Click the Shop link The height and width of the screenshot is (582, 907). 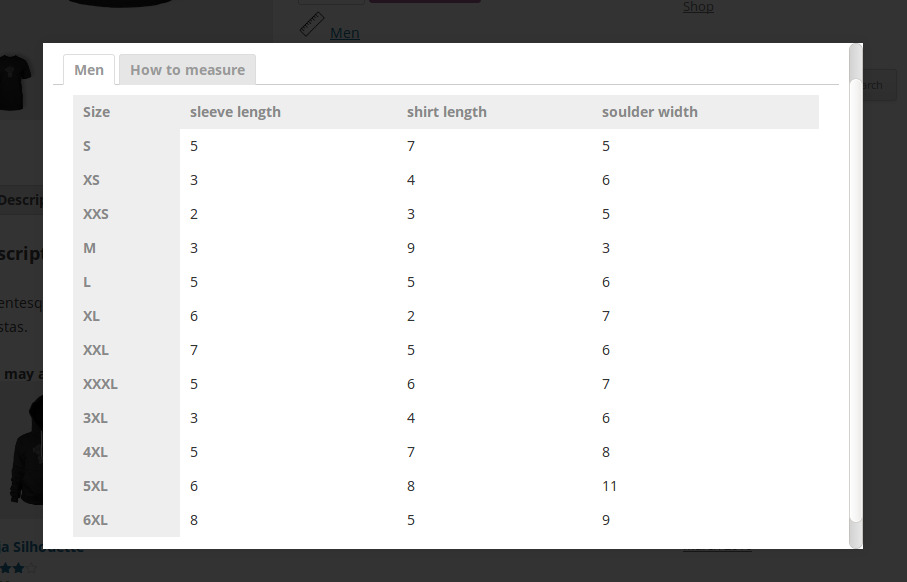tap(698, 7)
